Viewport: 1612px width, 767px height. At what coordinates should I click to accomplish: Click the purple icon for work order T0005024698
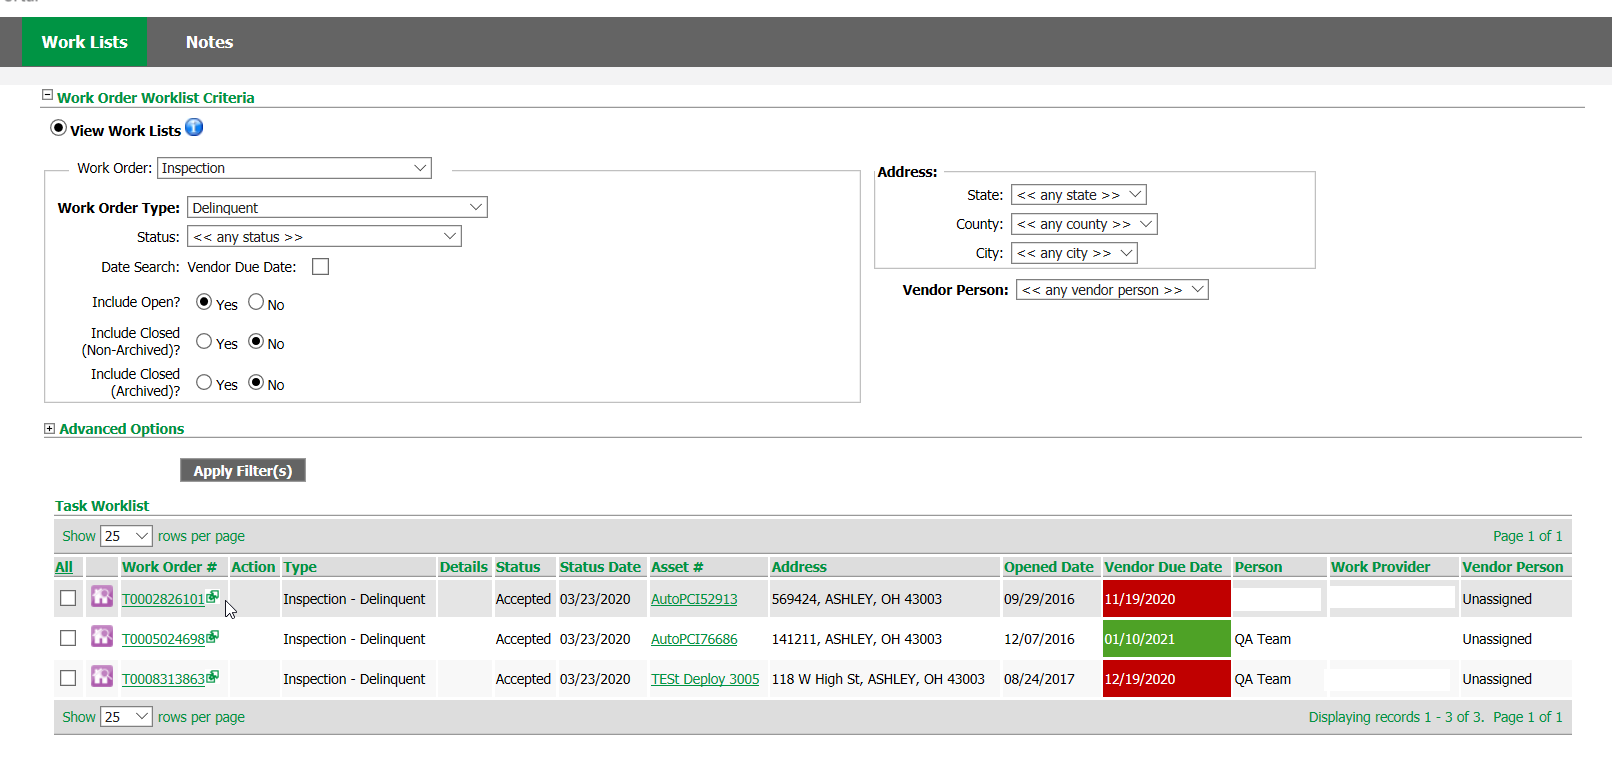(x=102, y=636)
